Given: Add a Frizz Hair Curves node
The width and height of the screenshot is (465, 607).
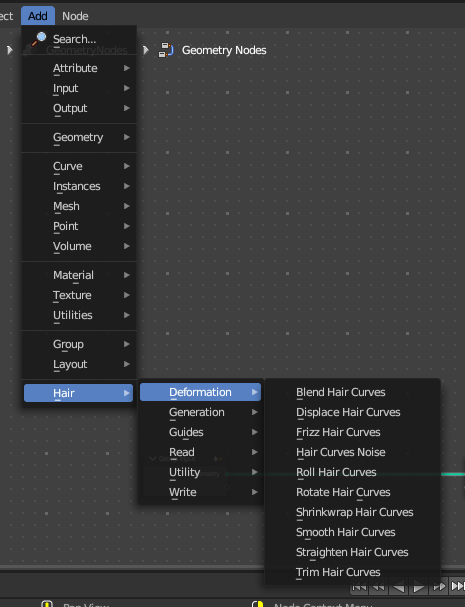Looking at the screenshot, I should point(353,432).
